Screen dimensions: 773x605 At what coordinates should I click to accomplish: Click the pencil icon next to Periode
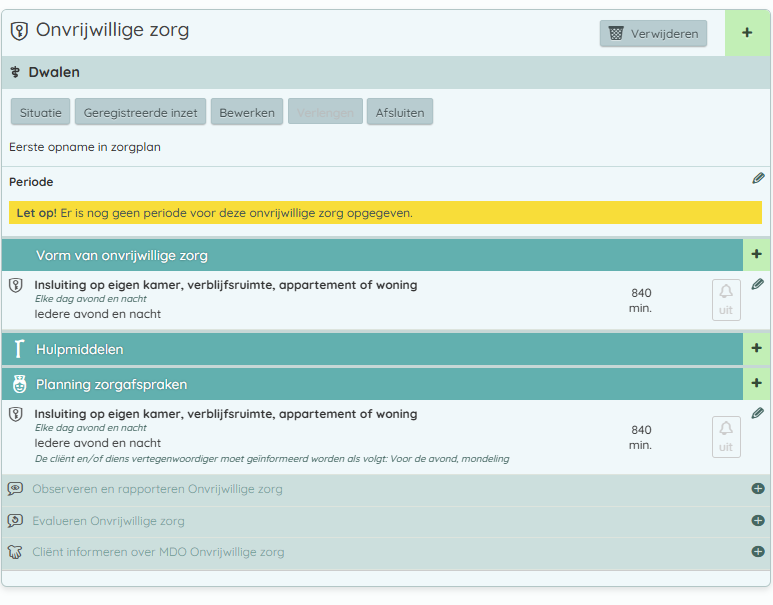pyautogui.click(x=758, y=179)
